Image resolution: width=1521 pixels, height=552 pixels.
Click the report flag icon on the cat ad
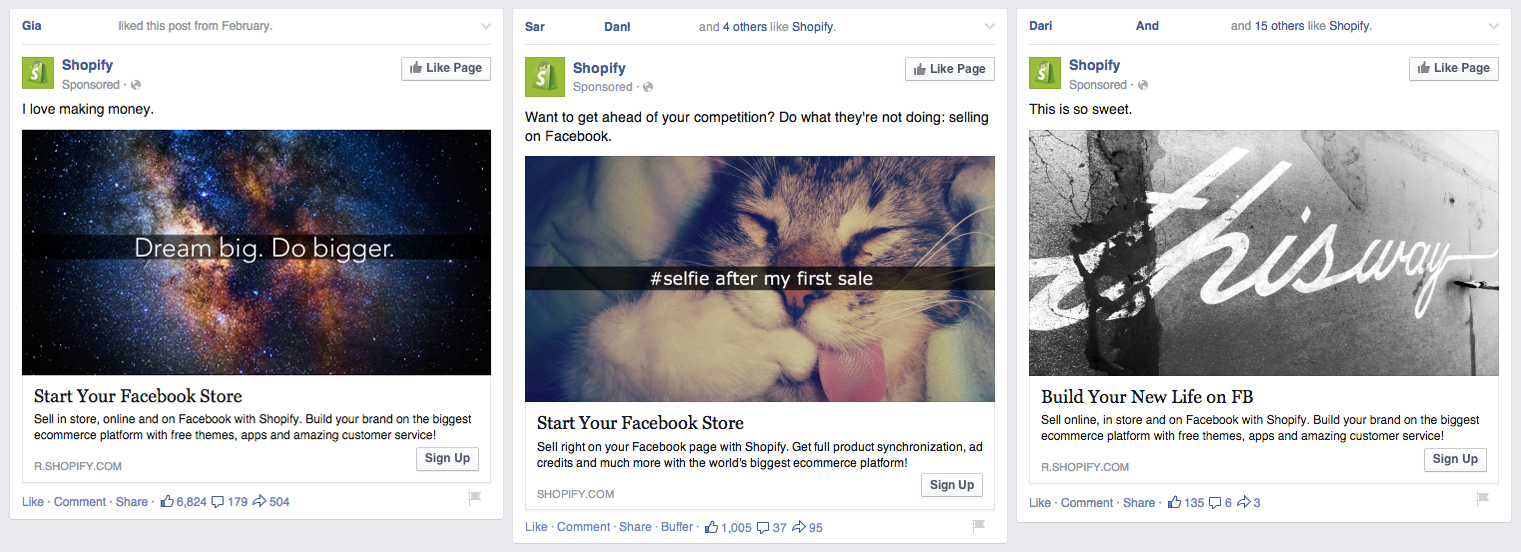coord(978,526)
